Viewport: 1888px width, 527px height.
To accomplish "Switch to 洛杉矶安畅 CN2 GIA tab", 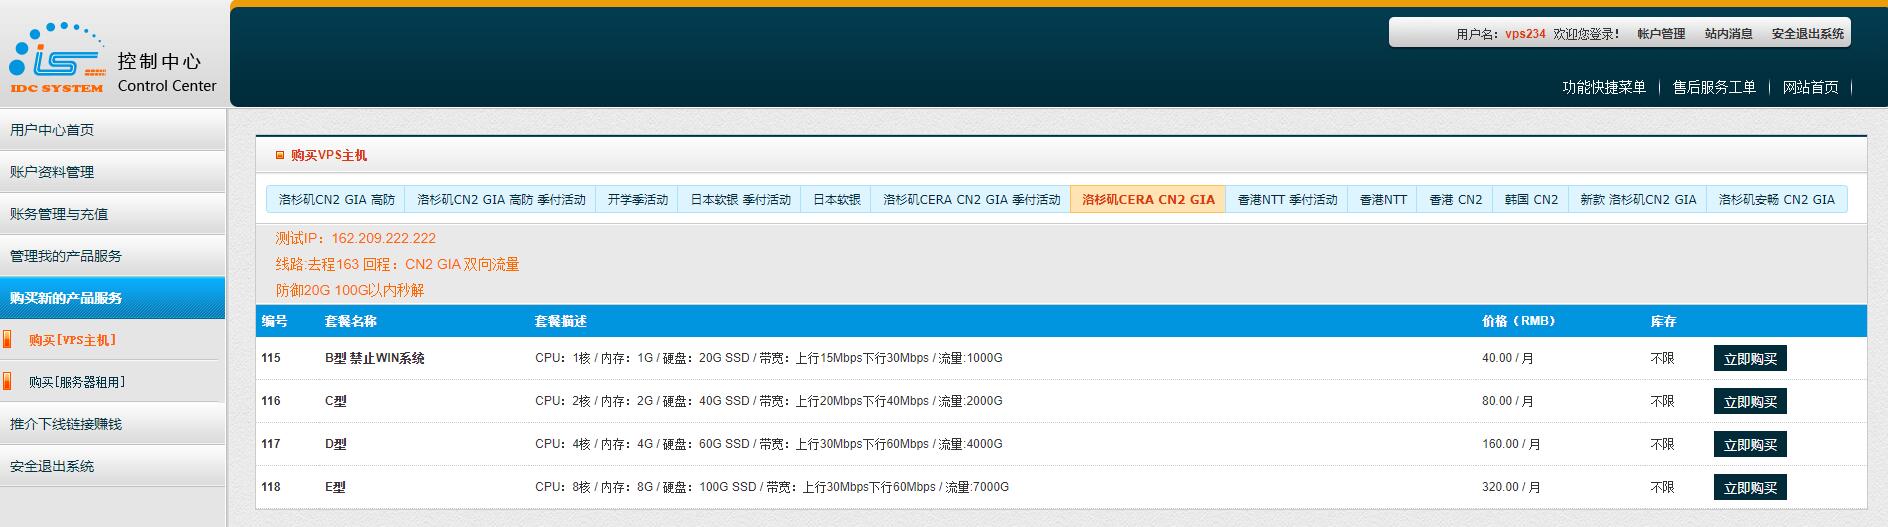I will pos(1777,199).
